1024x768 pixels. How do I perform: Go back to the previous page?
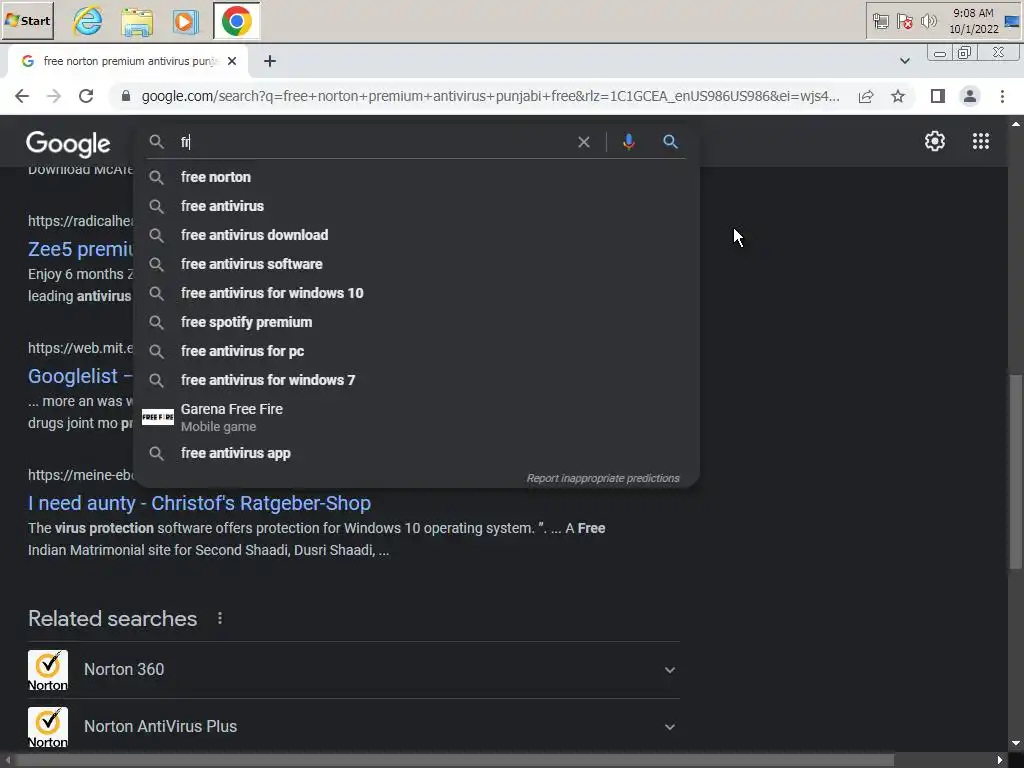coord(22,96)
